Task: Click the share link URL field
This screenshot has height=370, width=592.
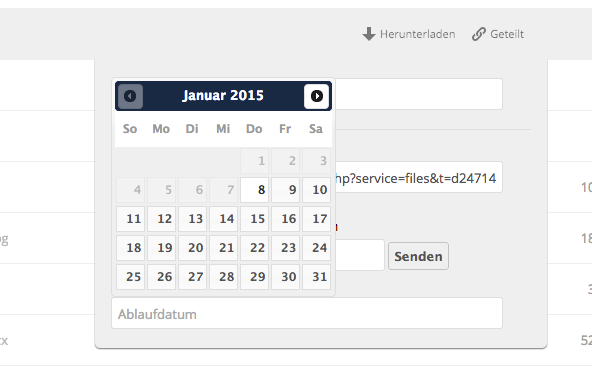Action: click(x=419, y=177)
